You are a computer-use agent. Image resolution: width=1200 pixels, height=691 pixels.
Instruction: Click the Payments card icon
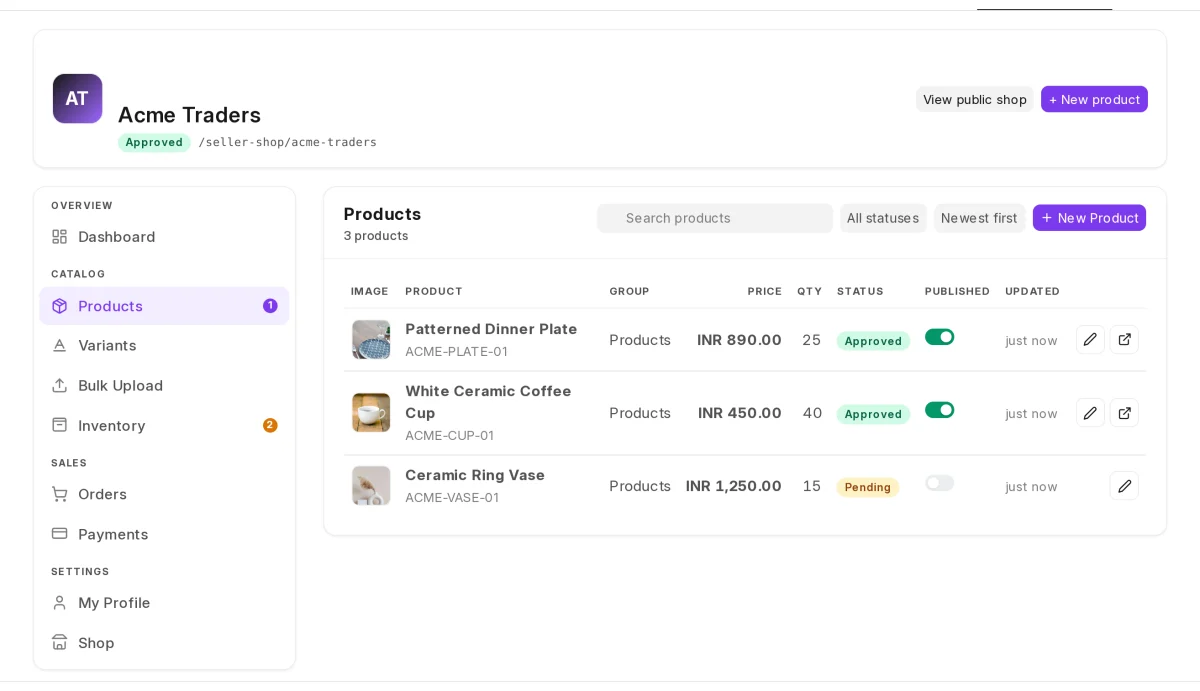[x=60, y=534]
